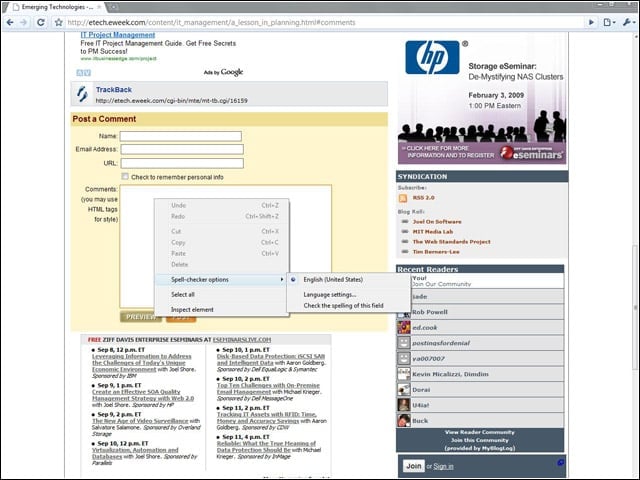Click the Join button

[x=413, y=466]
